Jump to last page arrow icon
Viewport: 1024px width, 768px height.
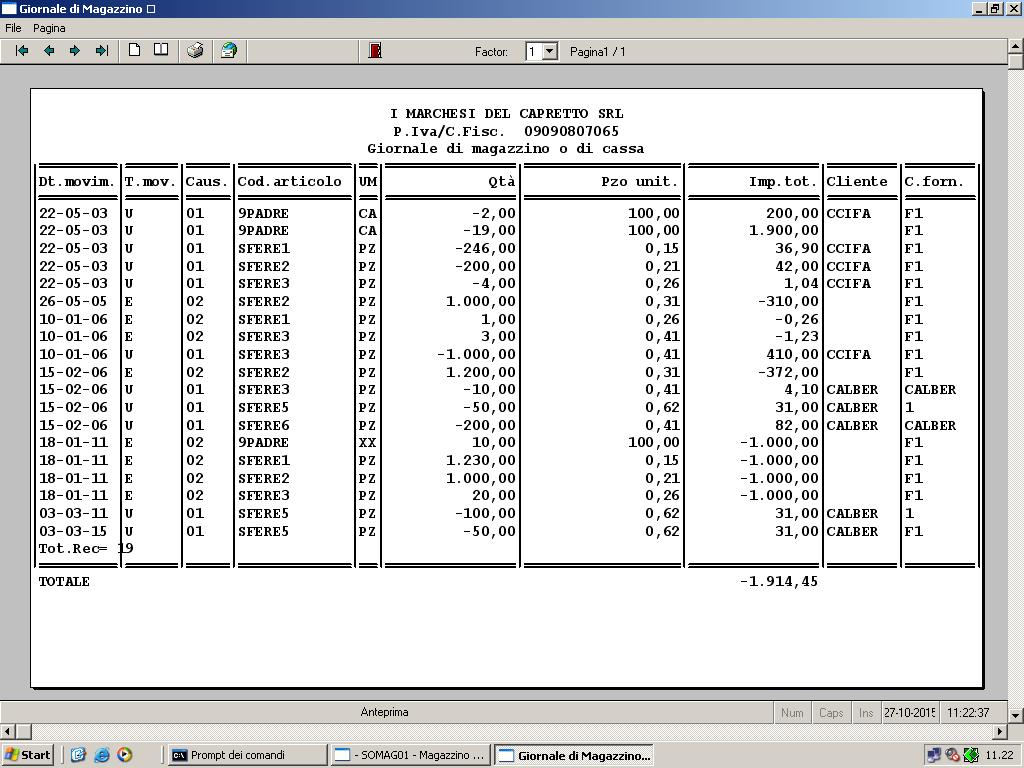click(x=102, y=50)
